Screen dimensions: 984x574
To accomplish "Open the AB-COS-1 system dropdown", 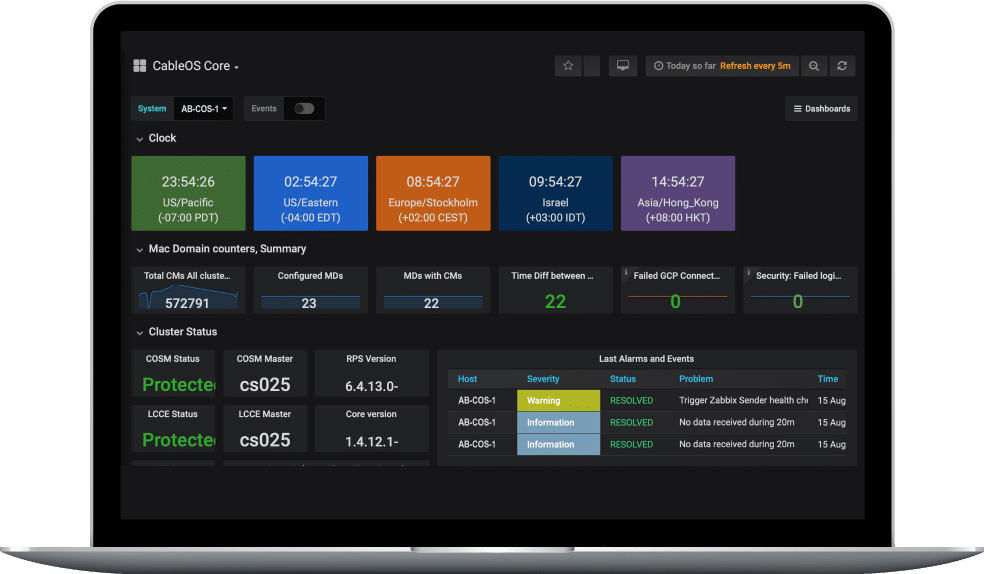I will 204,109.
